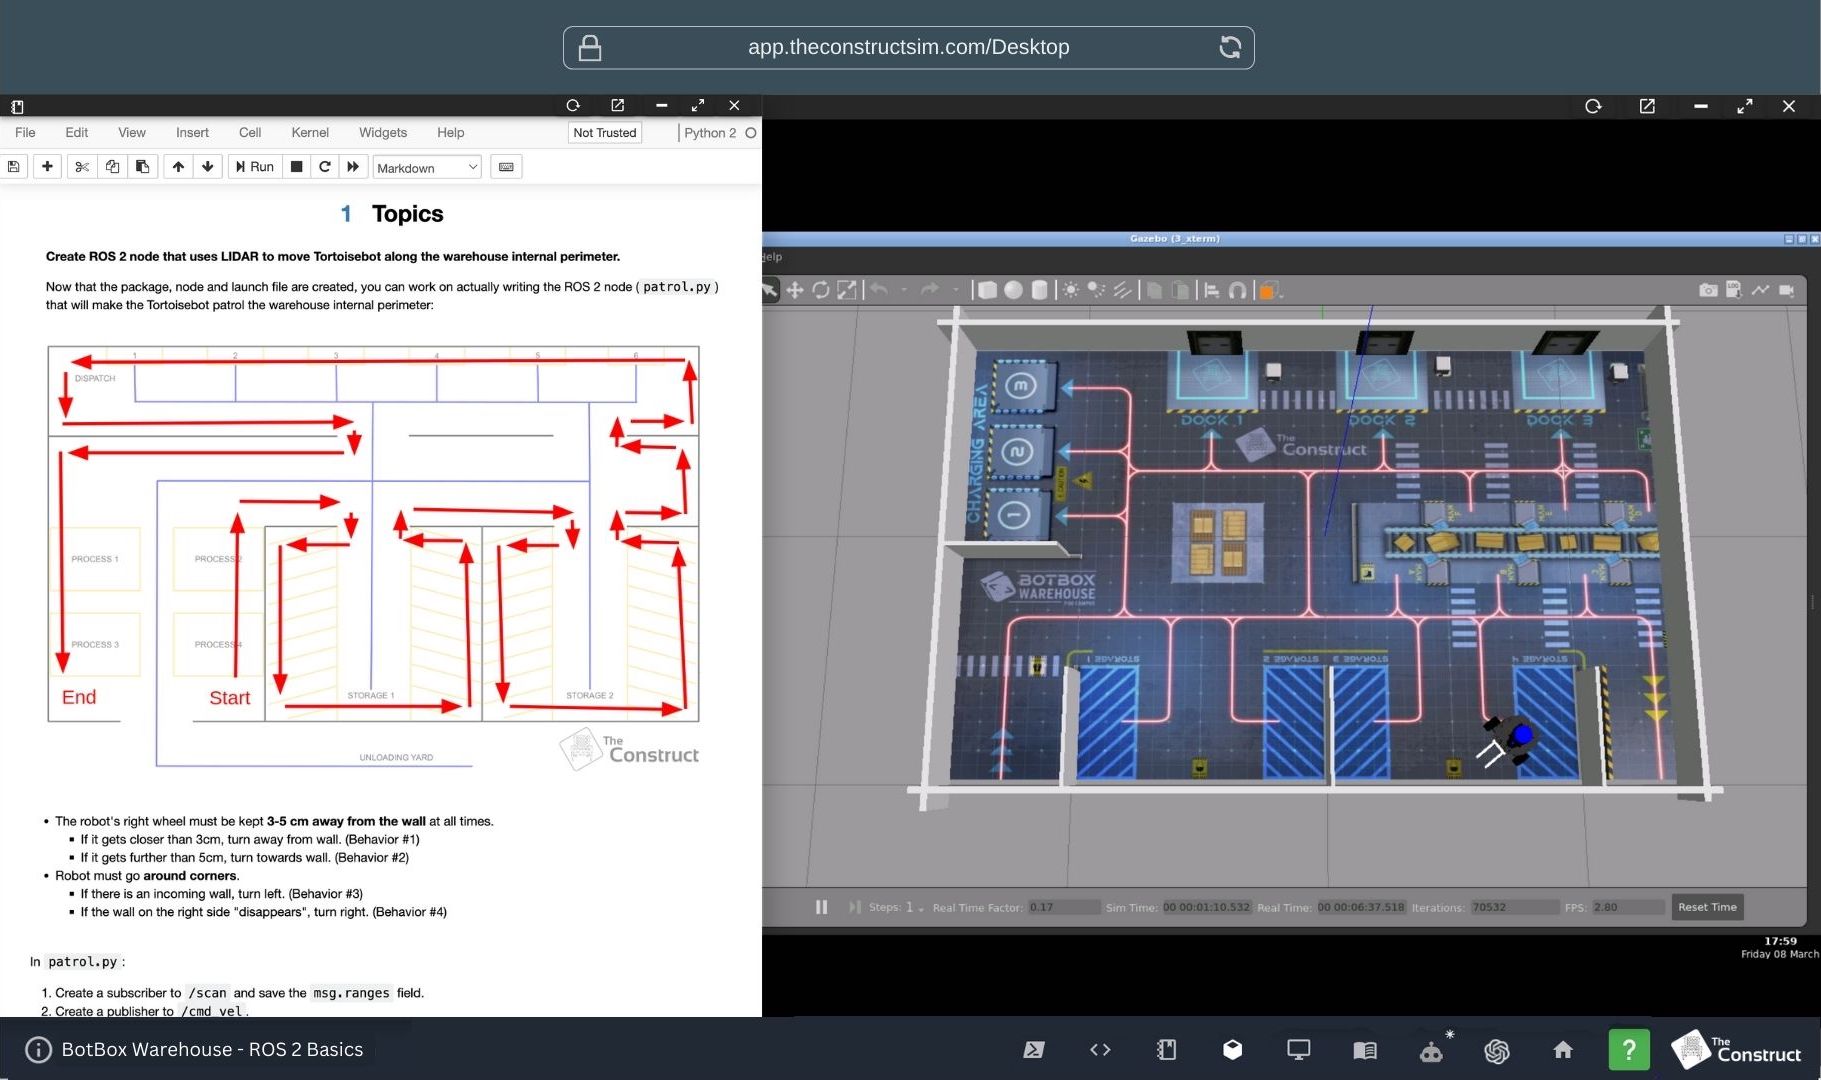1821x1080 pixels.
Task: Restart kernel and run all cells
Action: [x=352, y=167]
